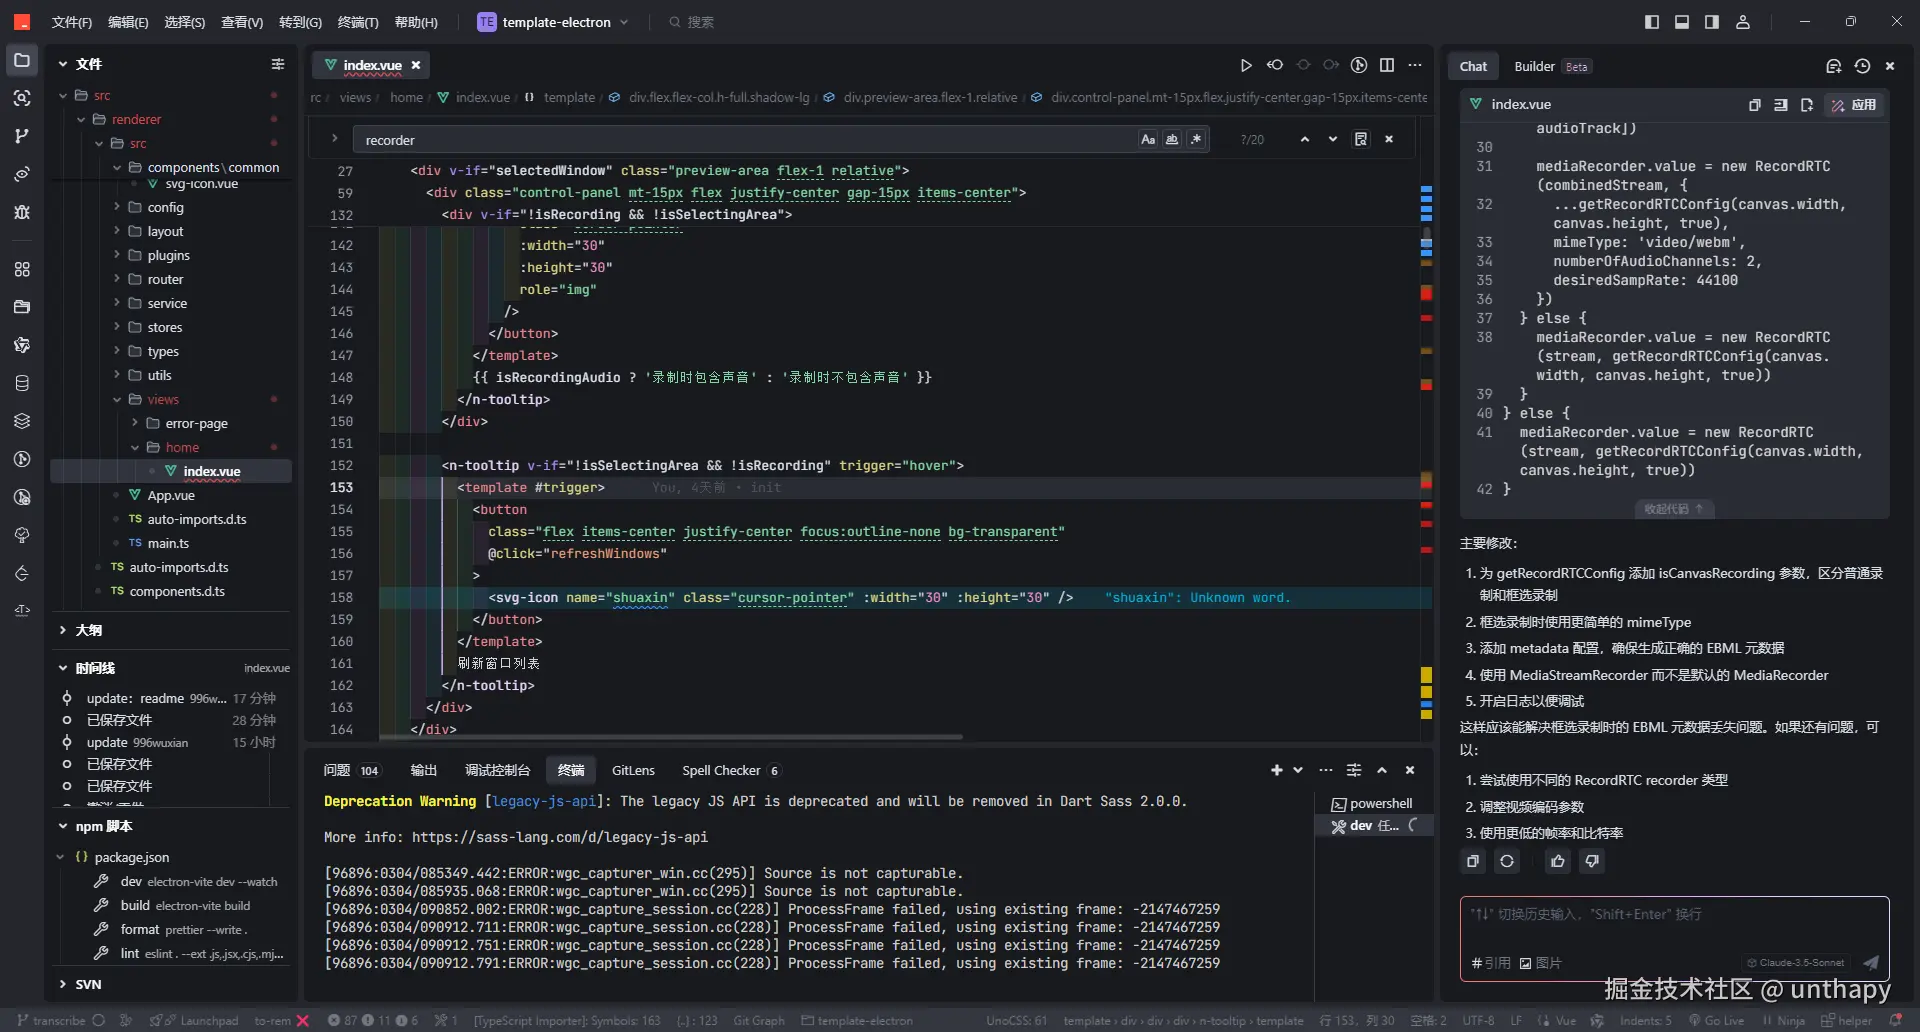Click the 应用 apply button
This screenshot has height=1032, width=1920.
point(1854,104)
